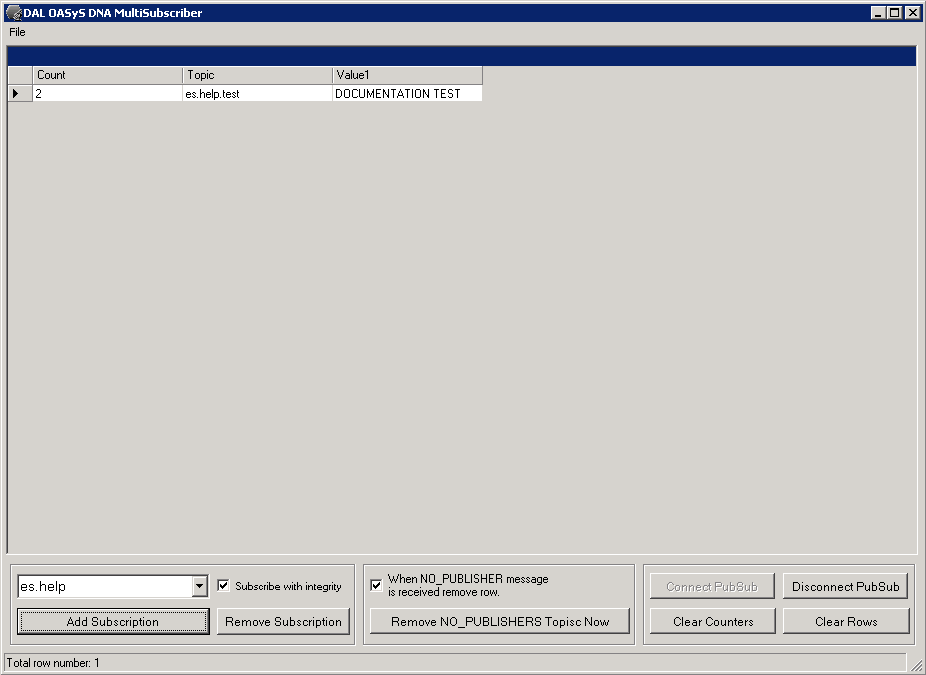This screenshot has width=926, height=675.
Task: Click the Topic column header
Action: 257,75
